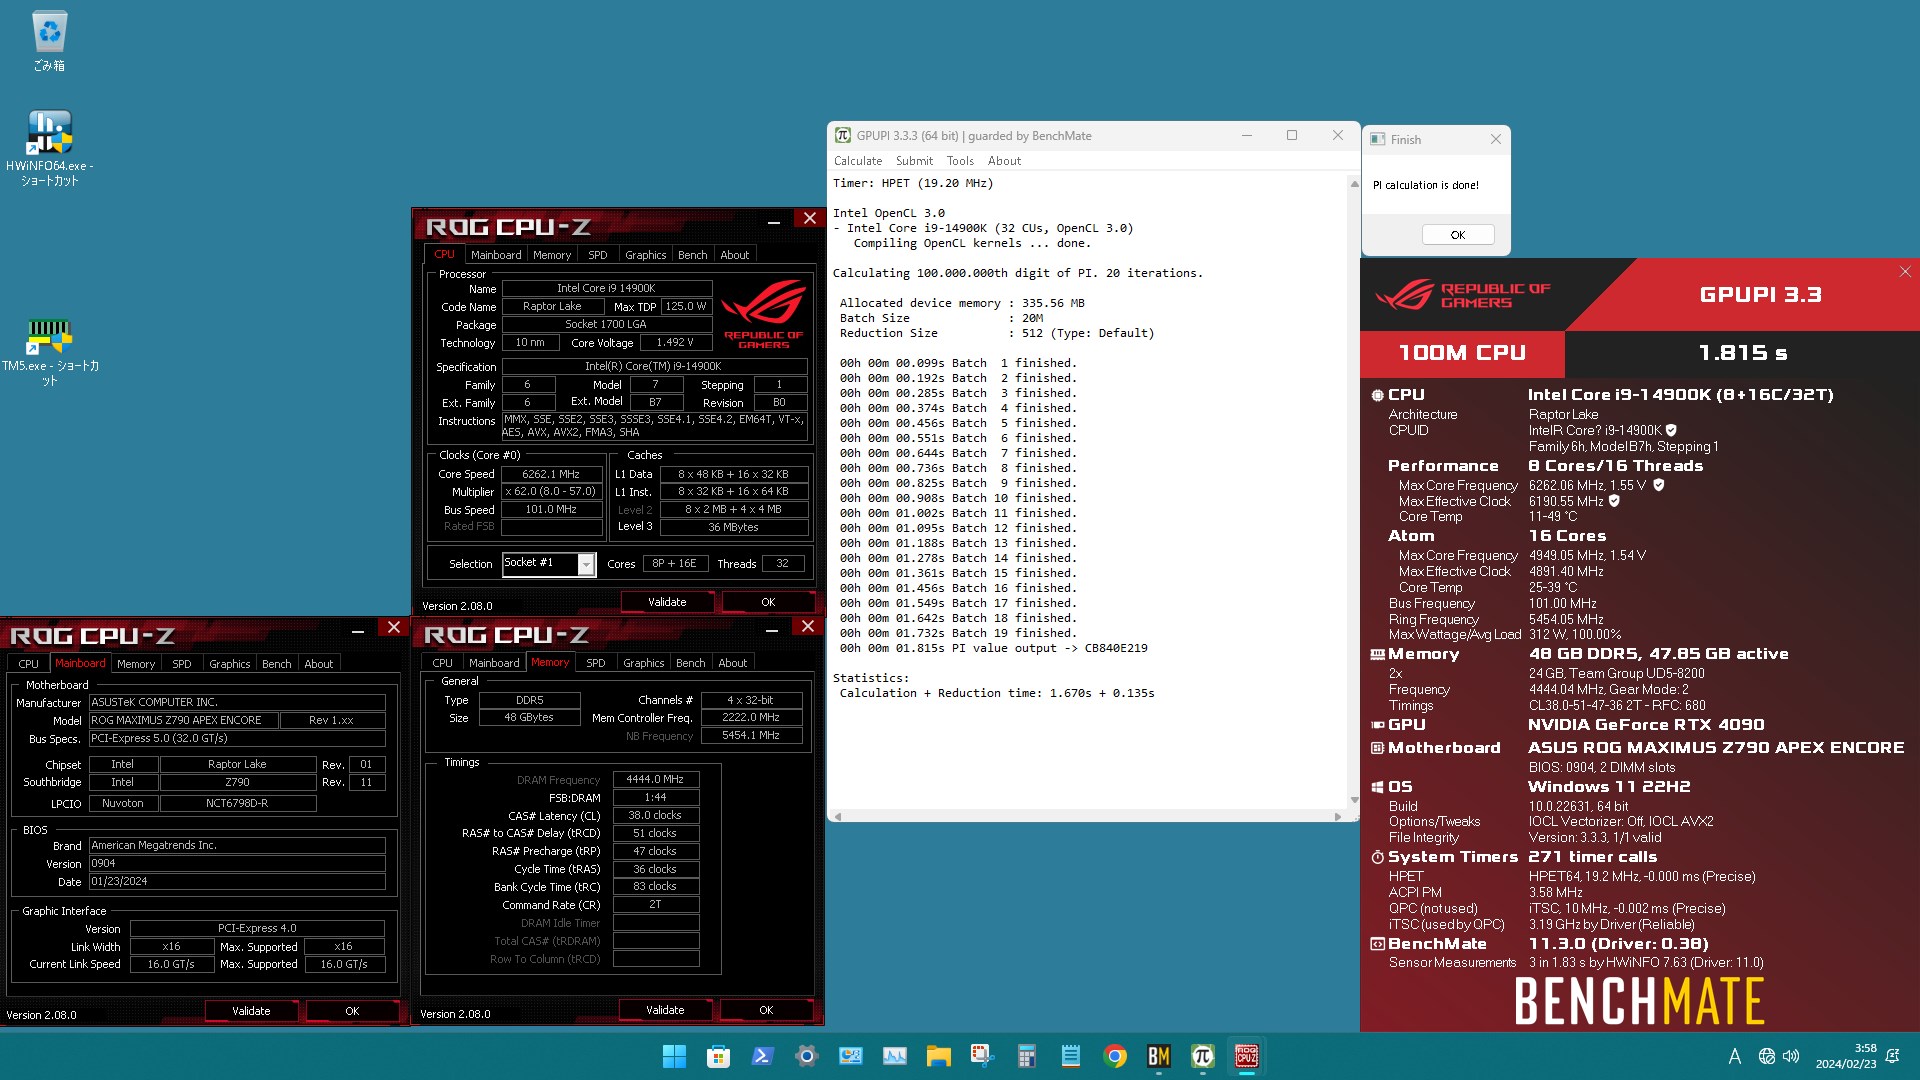Close the BenchMate GPUPI result panel
This screenshot has width=1920, height=1080.
coord(1905,272)
